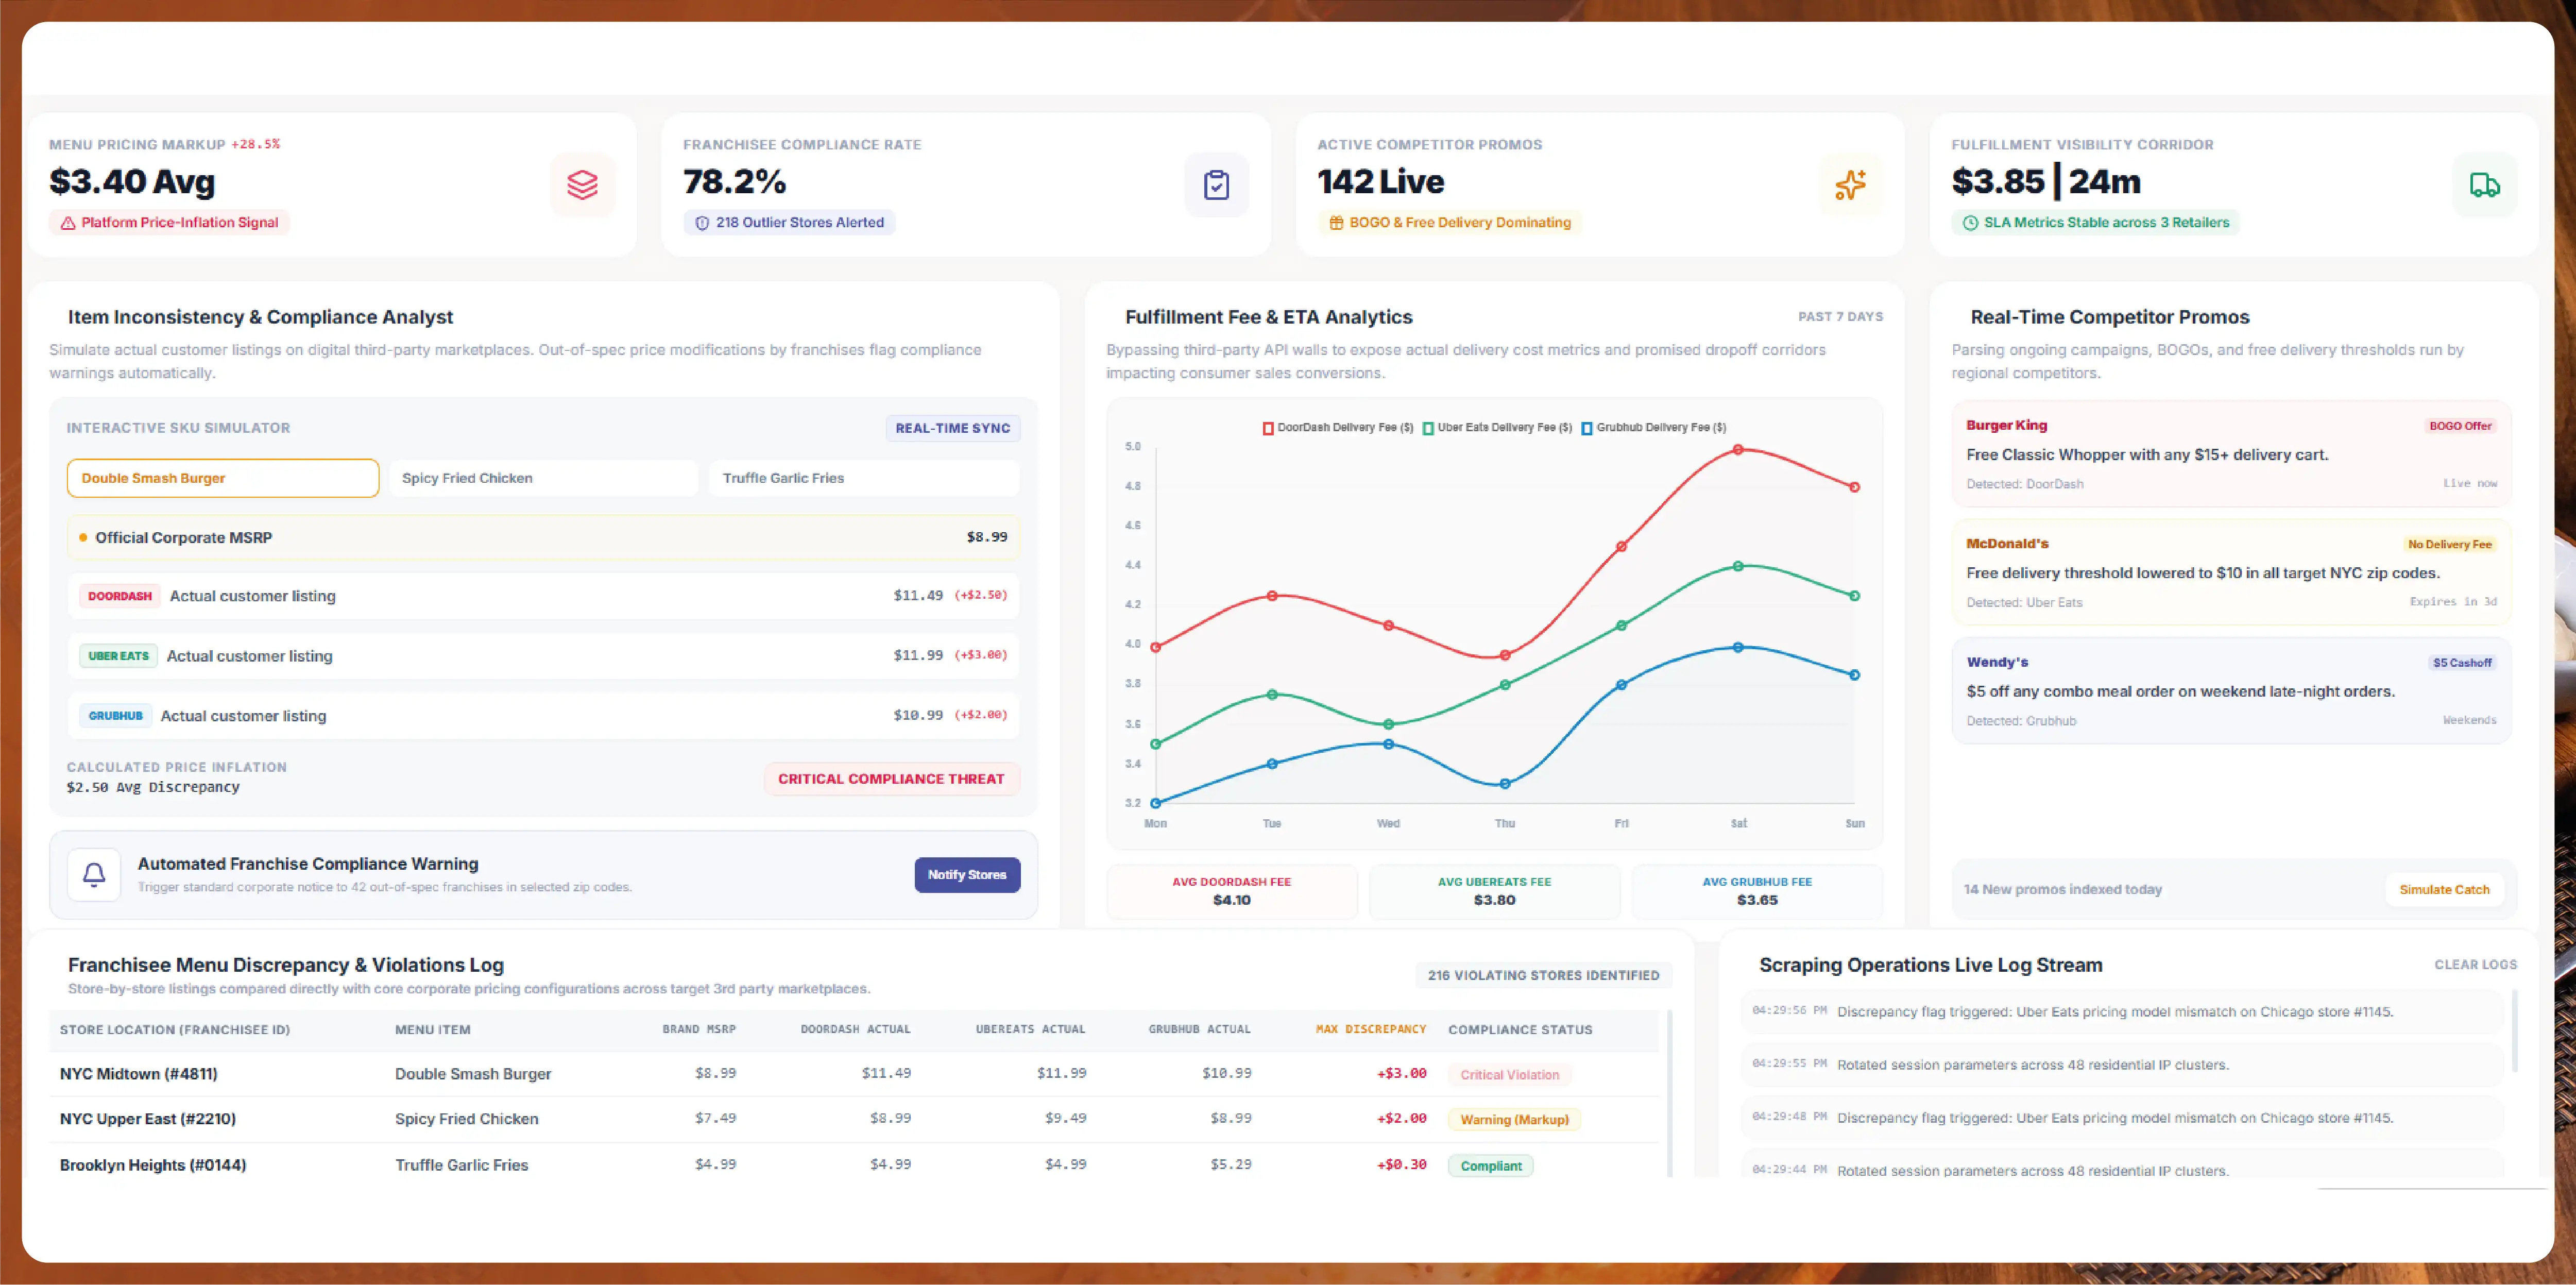Viewport: 2576px width, 1285px height.
Task: Click the gift icon in BOGO & Free Delivery badge
Action: click(x=1336, y=223)
